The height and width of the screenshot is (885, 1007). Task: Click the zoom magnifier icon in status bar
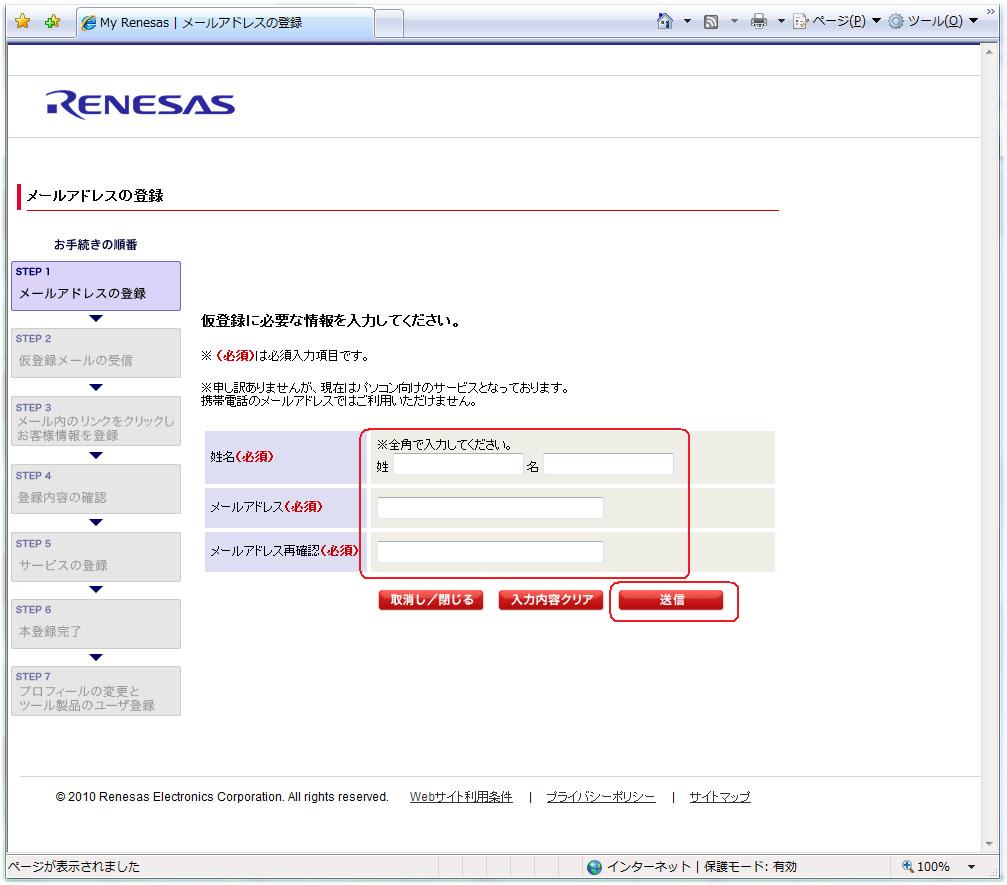(908, 867)
